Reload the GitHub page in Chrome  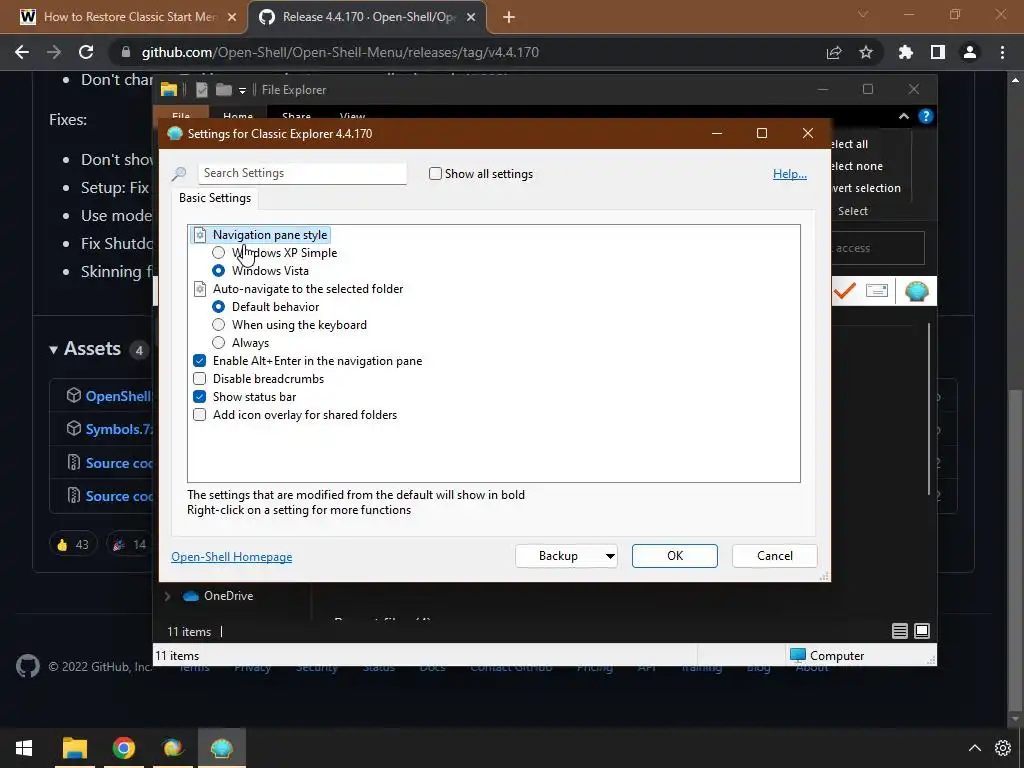point(86,52)
